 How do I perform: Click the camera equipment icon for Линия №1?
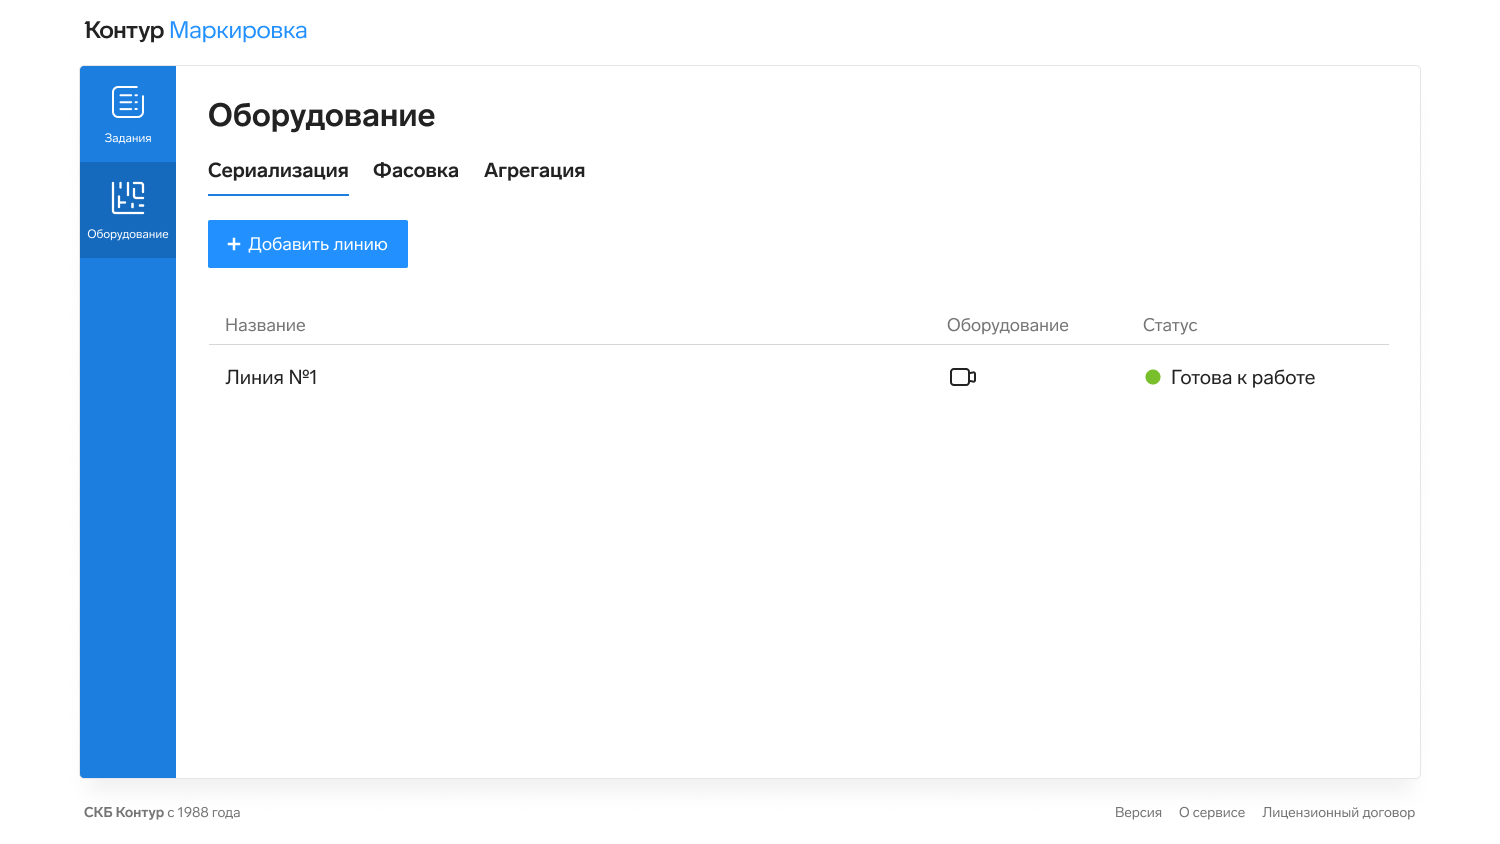(962, 377)
